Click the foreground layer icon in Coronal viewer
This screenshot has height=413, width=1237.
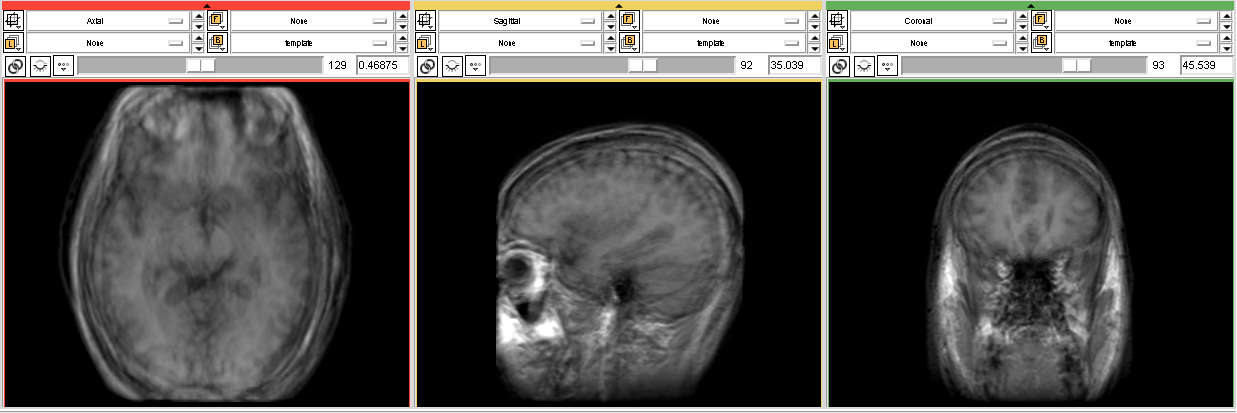(x=1042, y=20)
